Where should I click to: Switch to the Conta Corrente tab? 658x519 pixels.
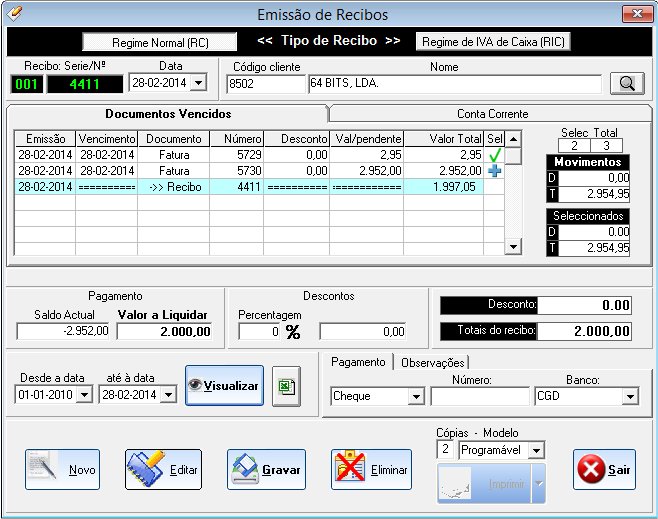pos(492,114)
